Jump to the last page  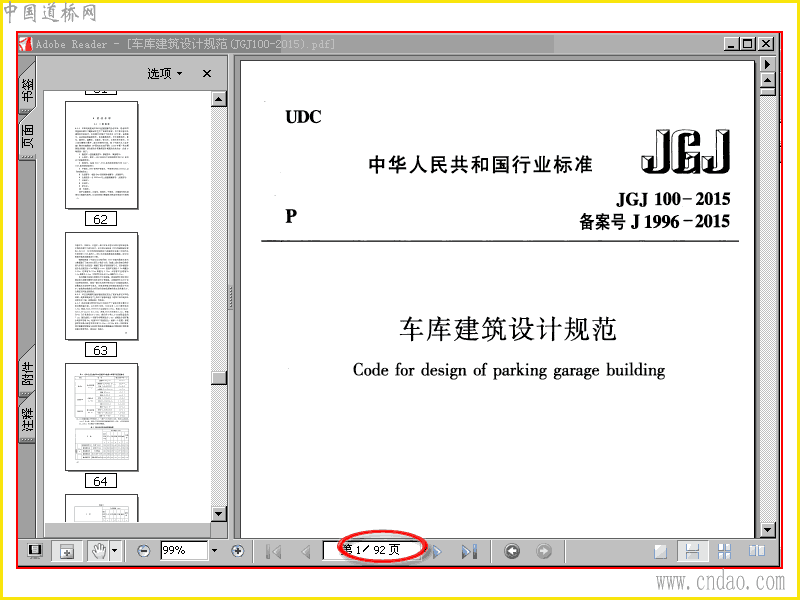pyautogui.click(x=469, y=552)
